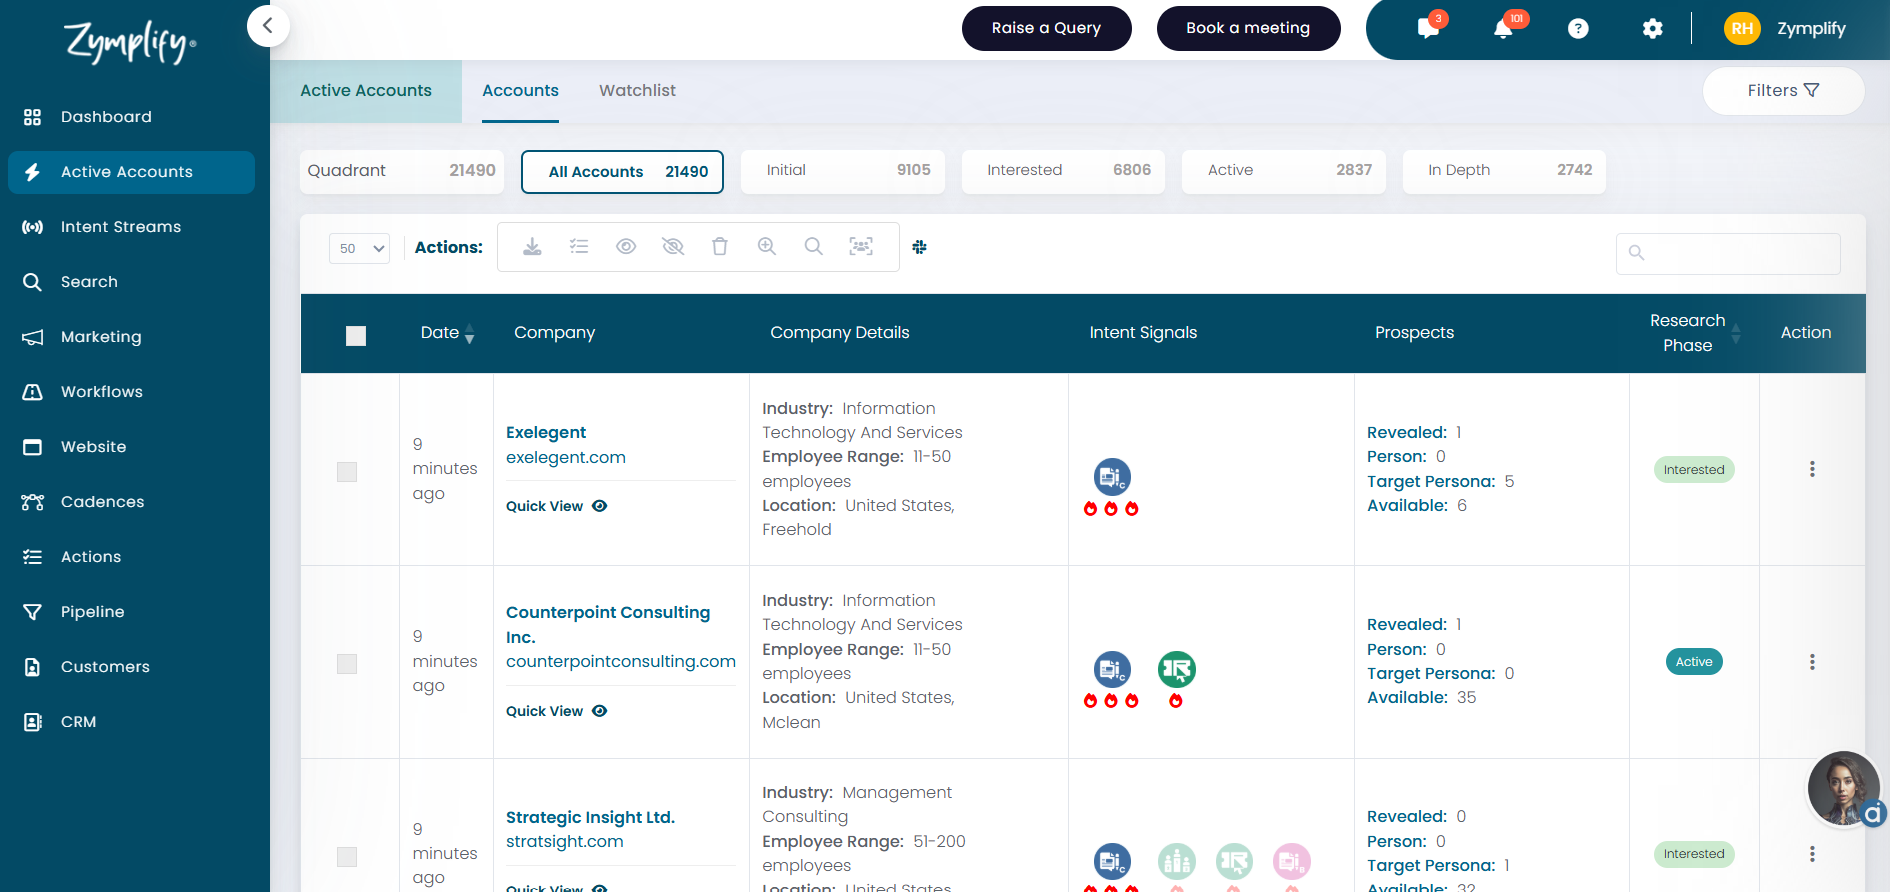The width and height of the screenshot is (1890, 892).
Task: Click the plain magnifier action icon
Action: click(x=814, y=246)
